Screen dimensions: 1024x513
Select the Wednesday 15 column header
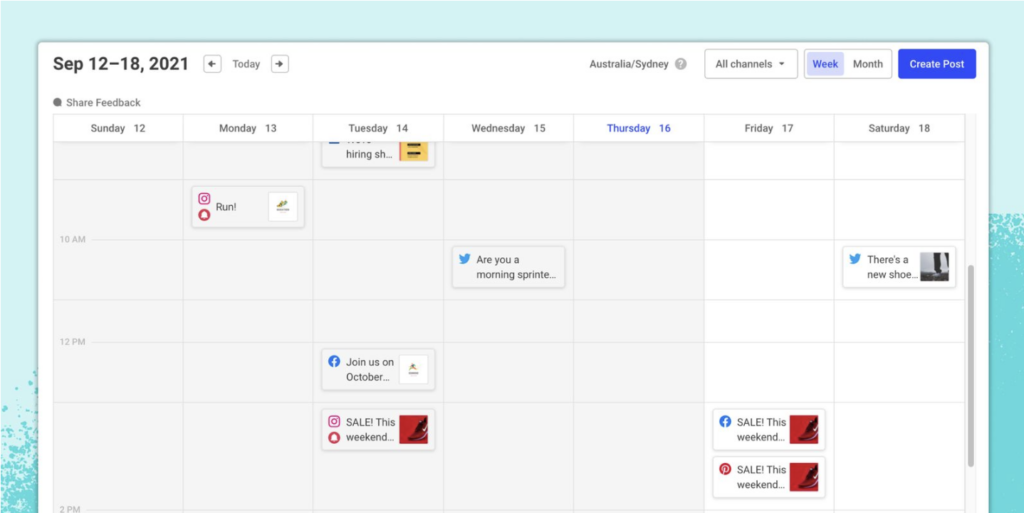509,128
